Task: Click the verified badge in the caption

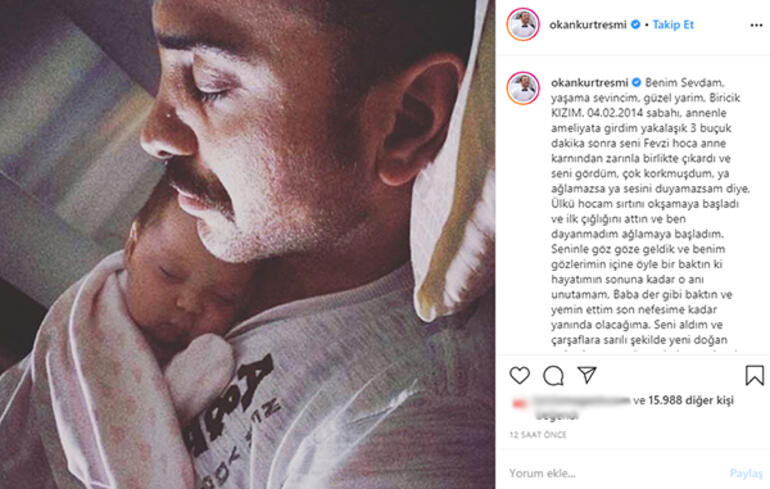Action: tap(636, 82)
